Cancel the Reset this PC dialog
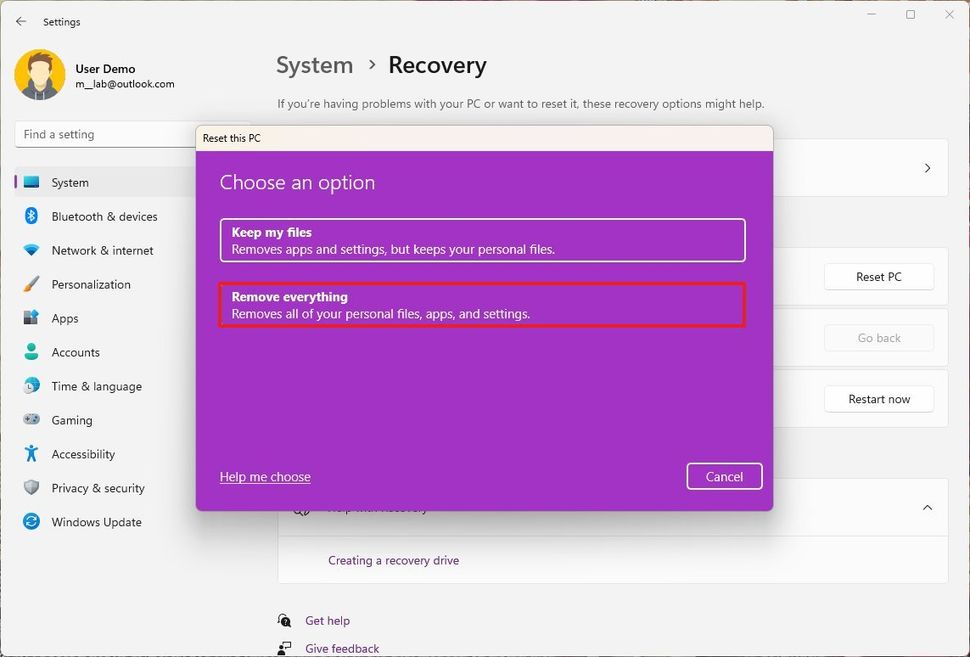 (x=724, y=476)
